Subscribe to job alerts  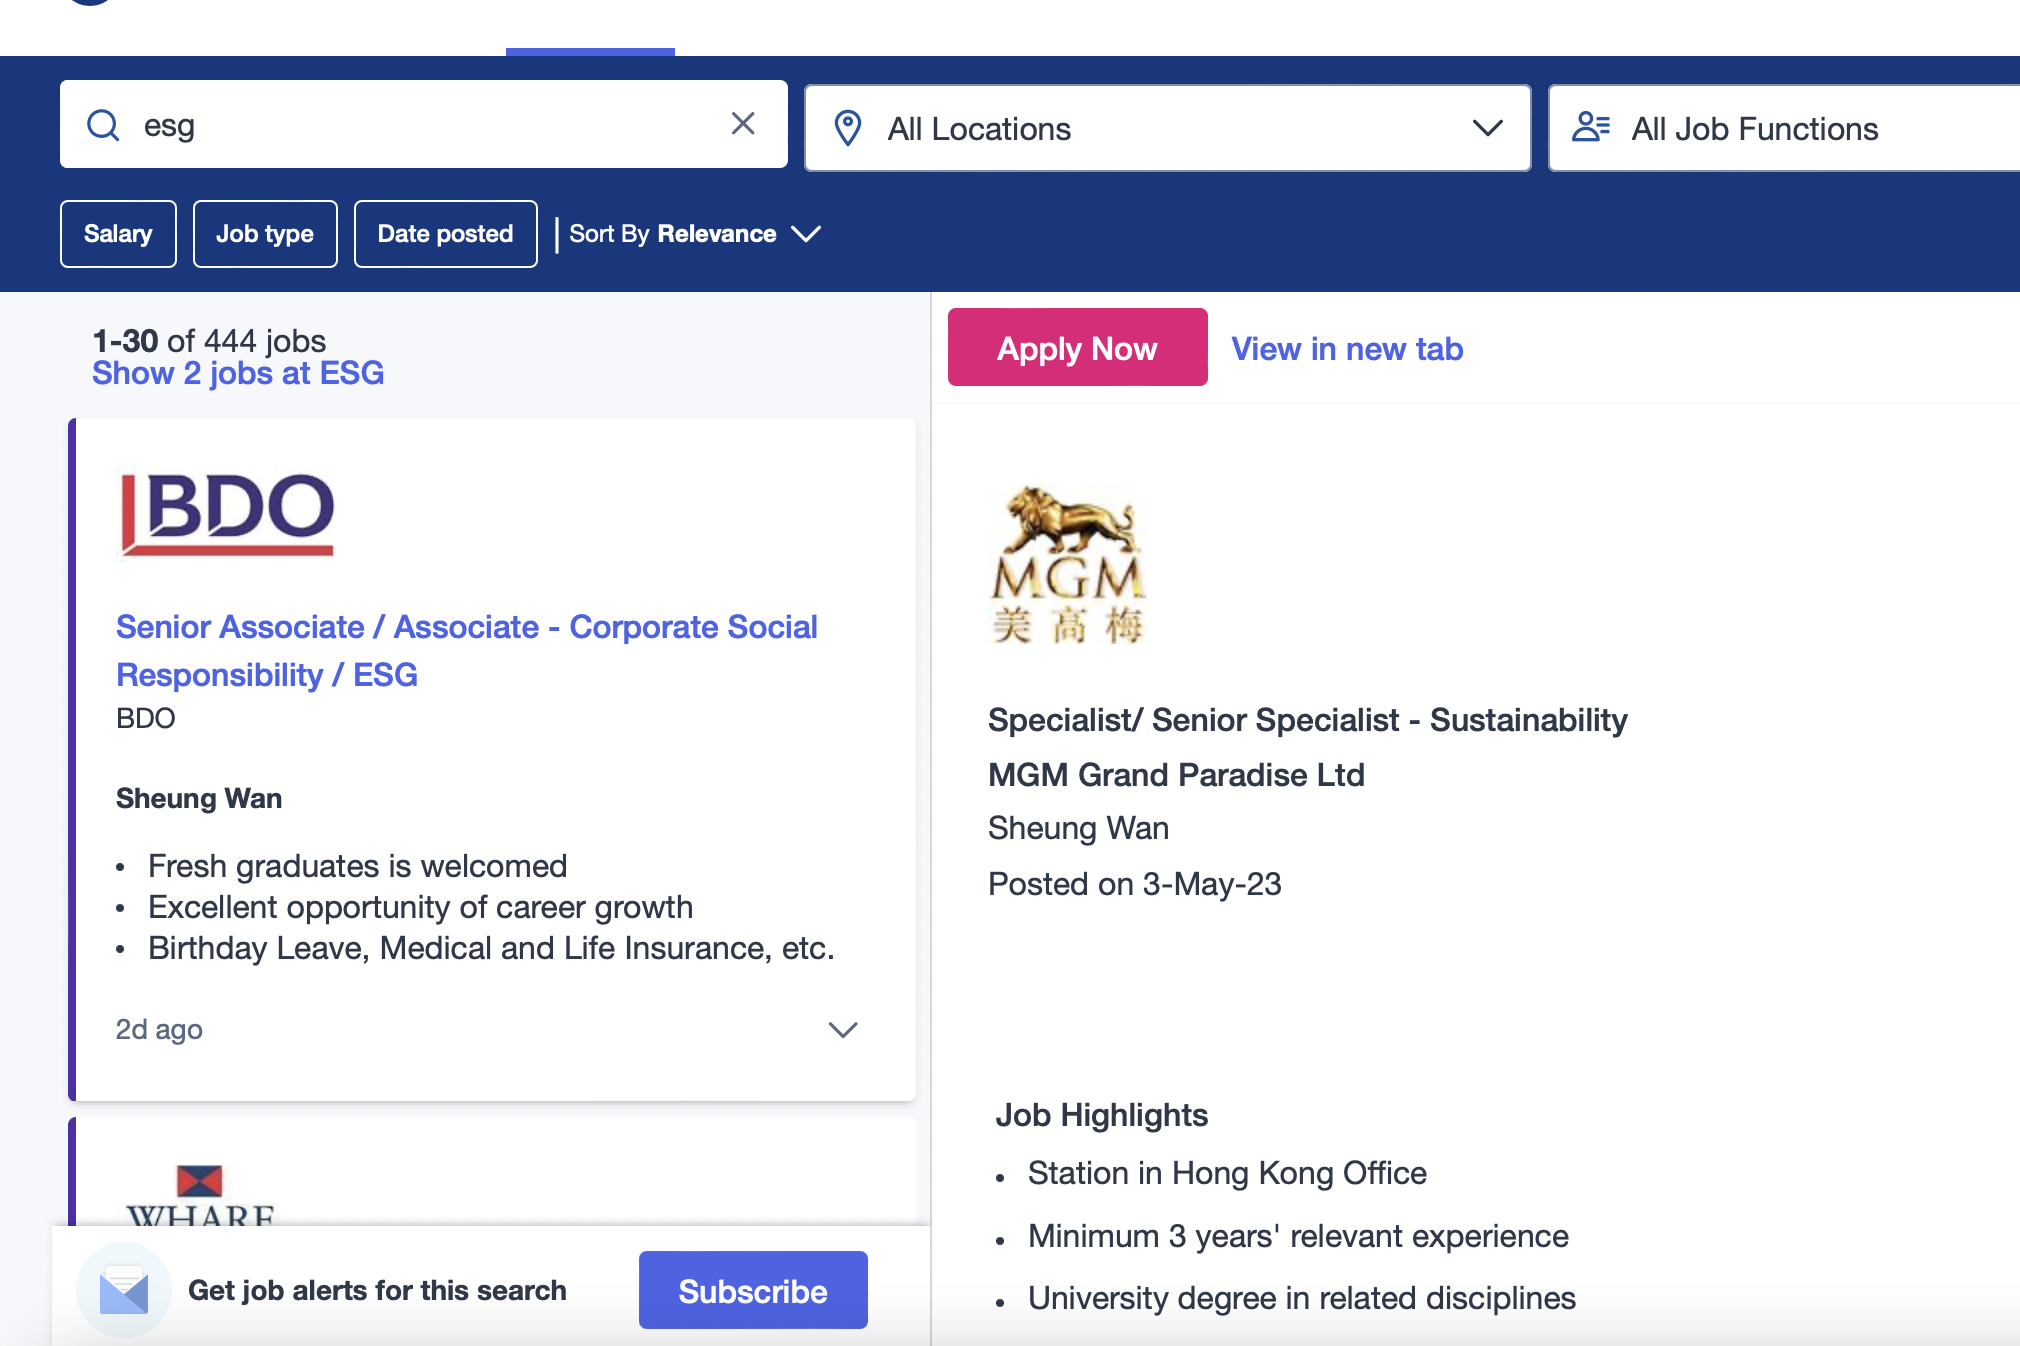pos(753,1291)
